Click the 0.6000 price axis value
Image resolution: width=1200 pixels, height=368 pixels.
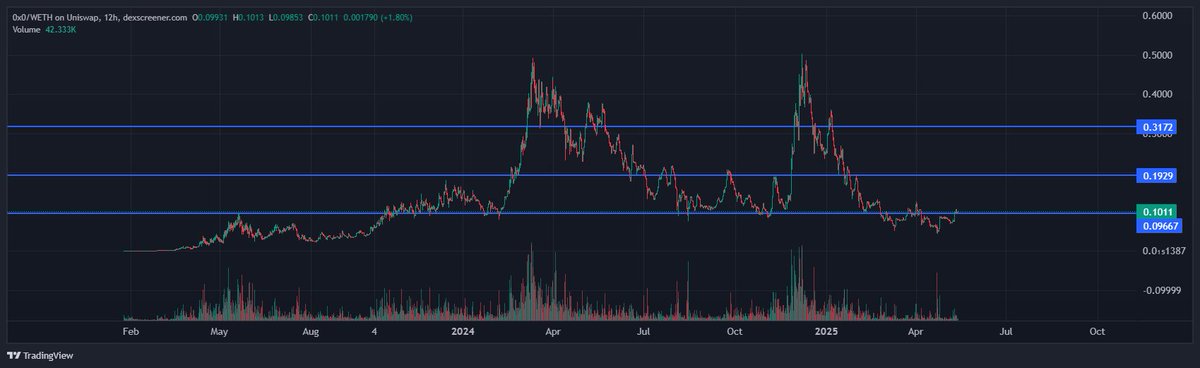point(1156,16)
